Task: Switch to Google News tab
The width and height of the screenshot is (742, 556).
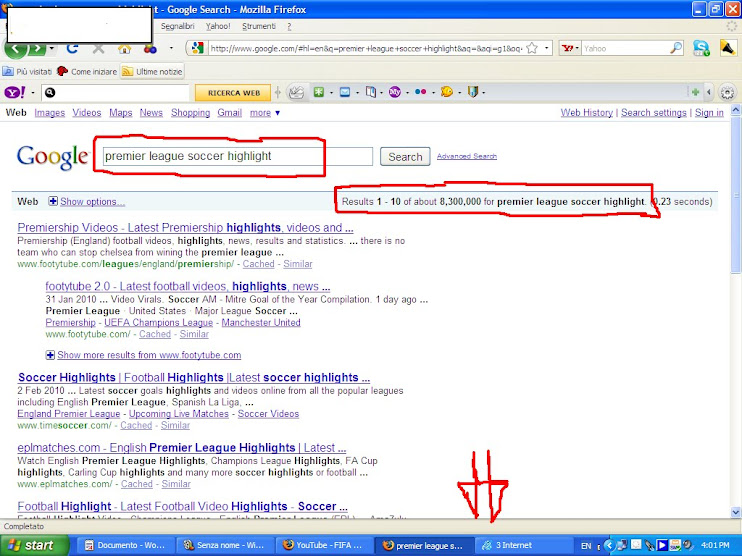Action: click(151, 113)
